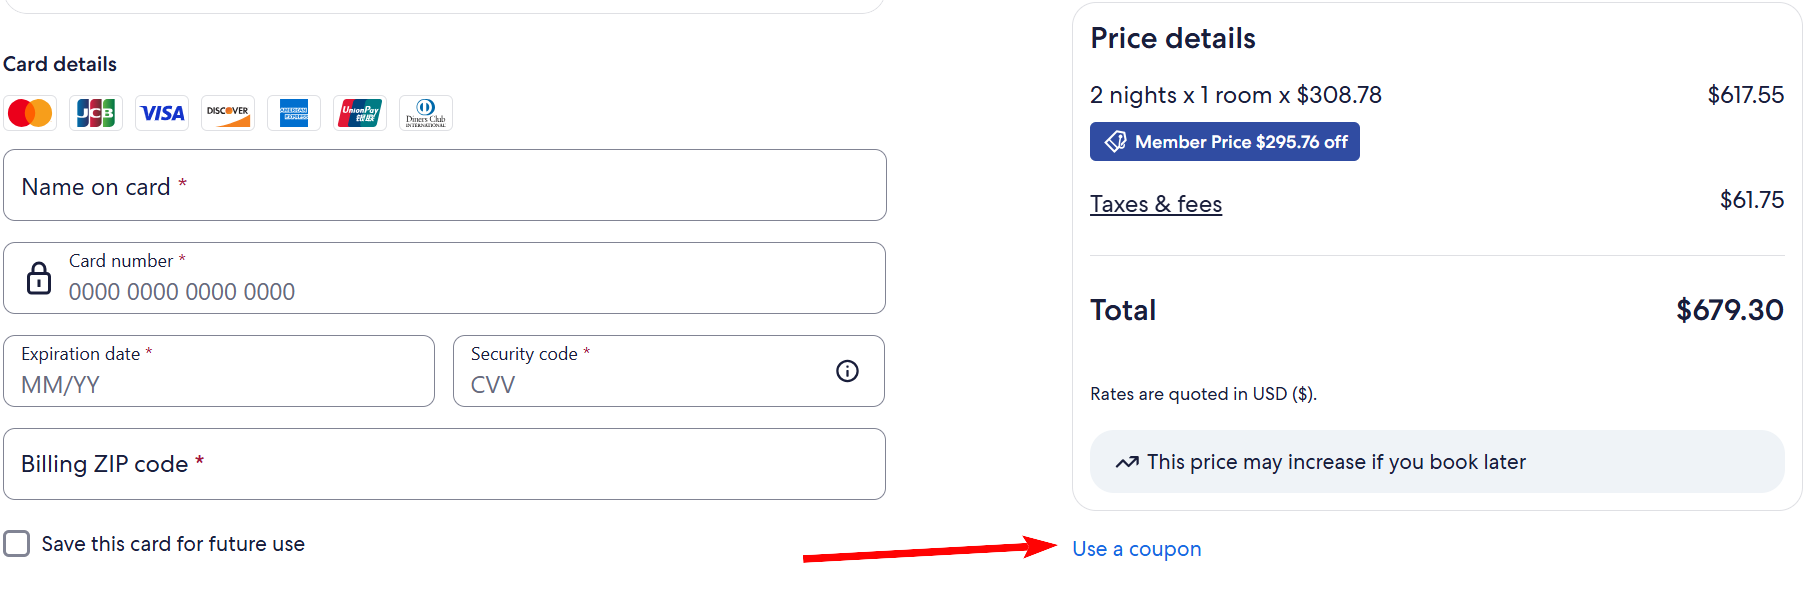Click the Name on card field

coord(445,186)
